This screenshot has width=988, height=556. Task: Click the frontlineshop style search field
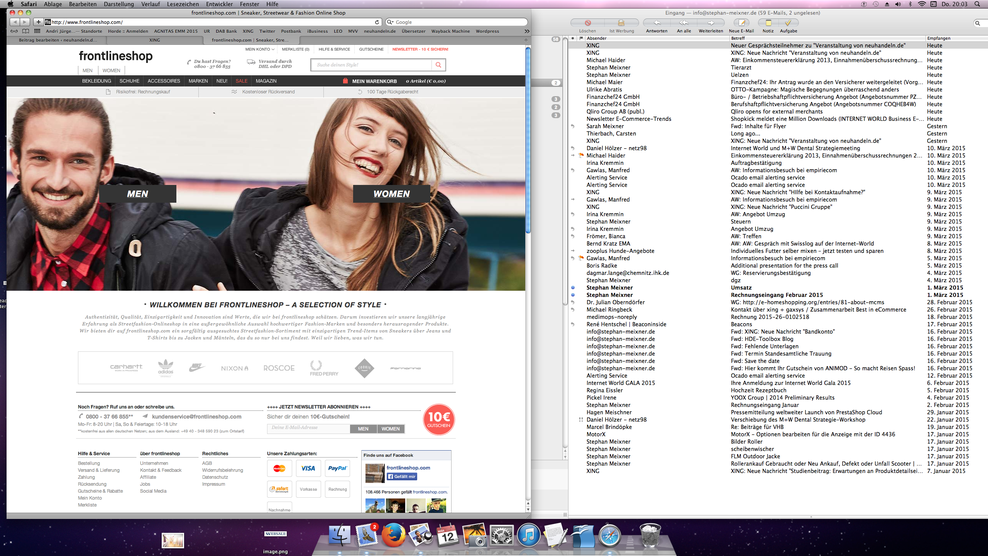coord(372,65)
